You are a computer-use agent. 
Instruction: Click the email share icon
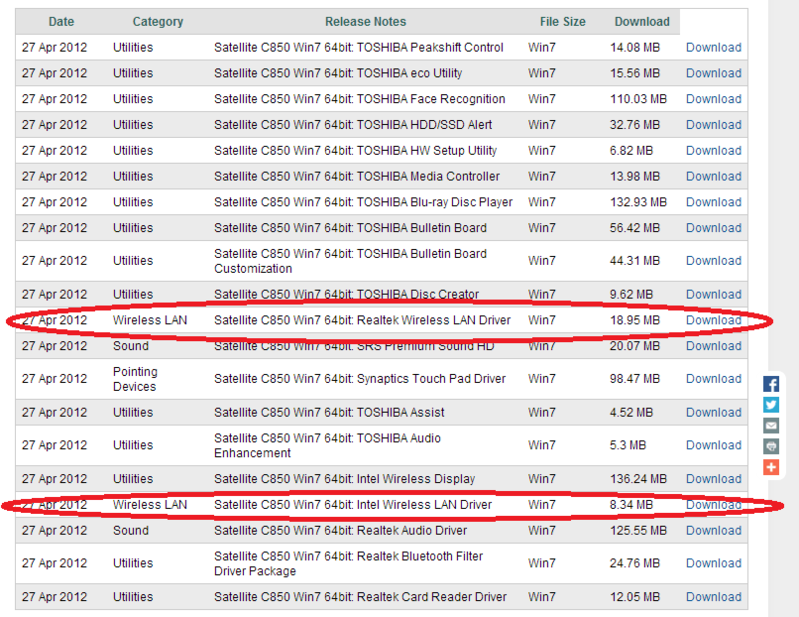click(x=771, y=426)
